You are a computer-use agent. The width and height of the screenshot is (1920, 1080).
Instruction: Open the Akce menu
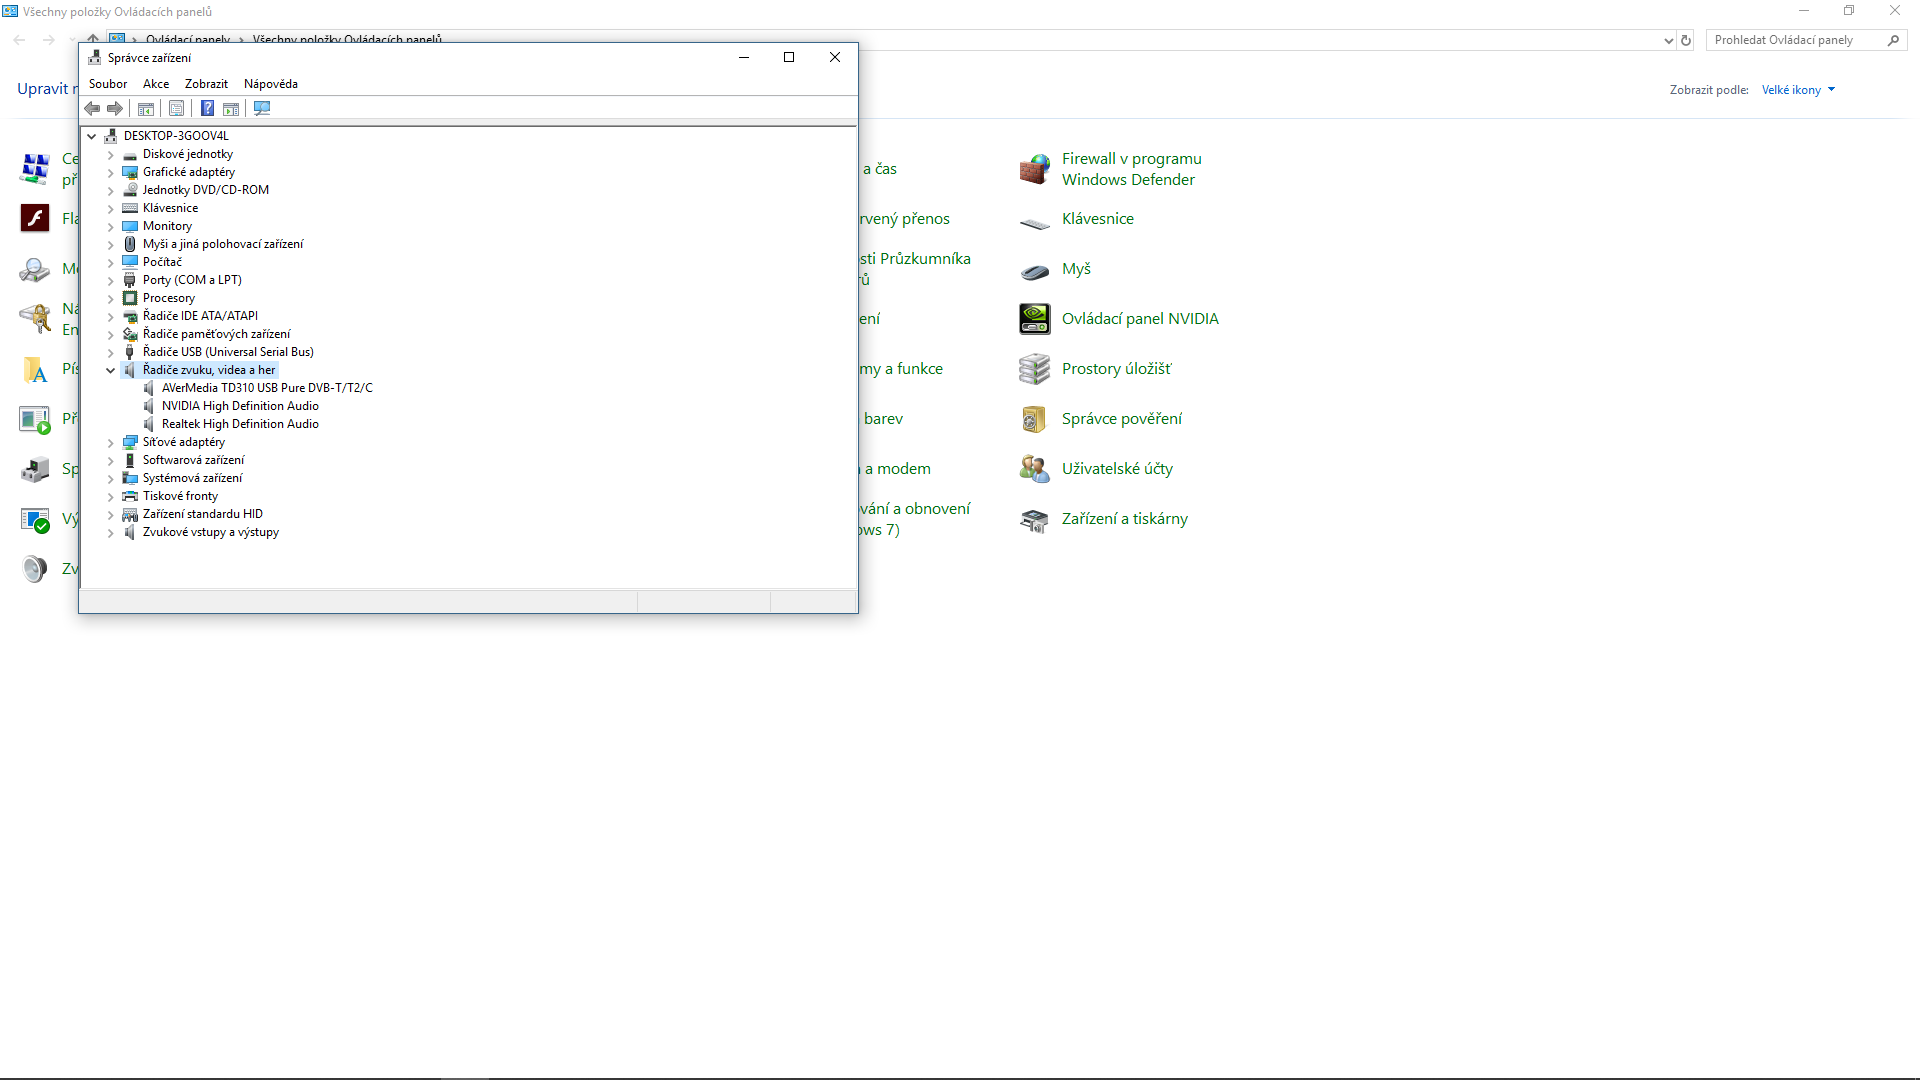pos(156,84)
